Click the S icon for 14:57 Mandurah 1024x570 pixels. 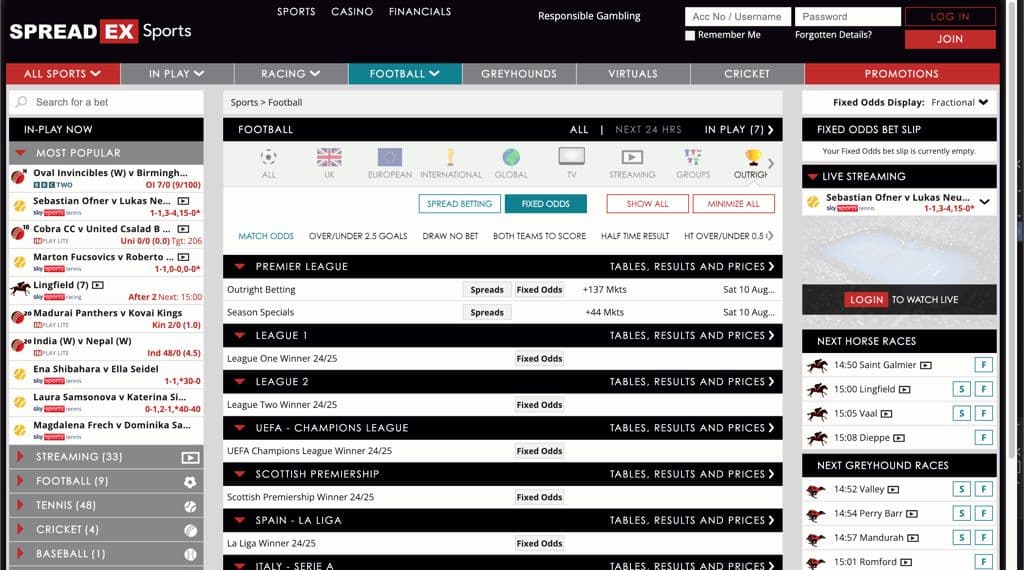[961, 537]
